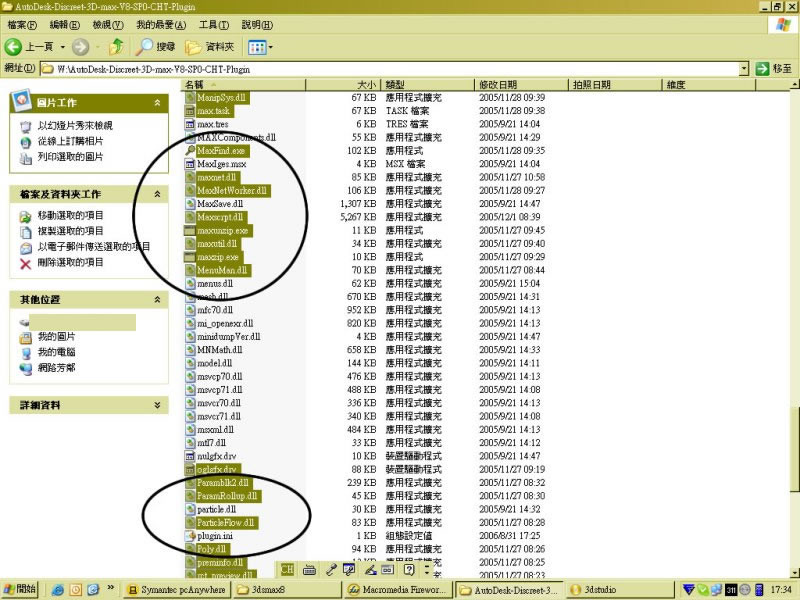This screenshot has height=600, width=800.
Task: Click the Go (移至) button
Action: pos(774,68)
